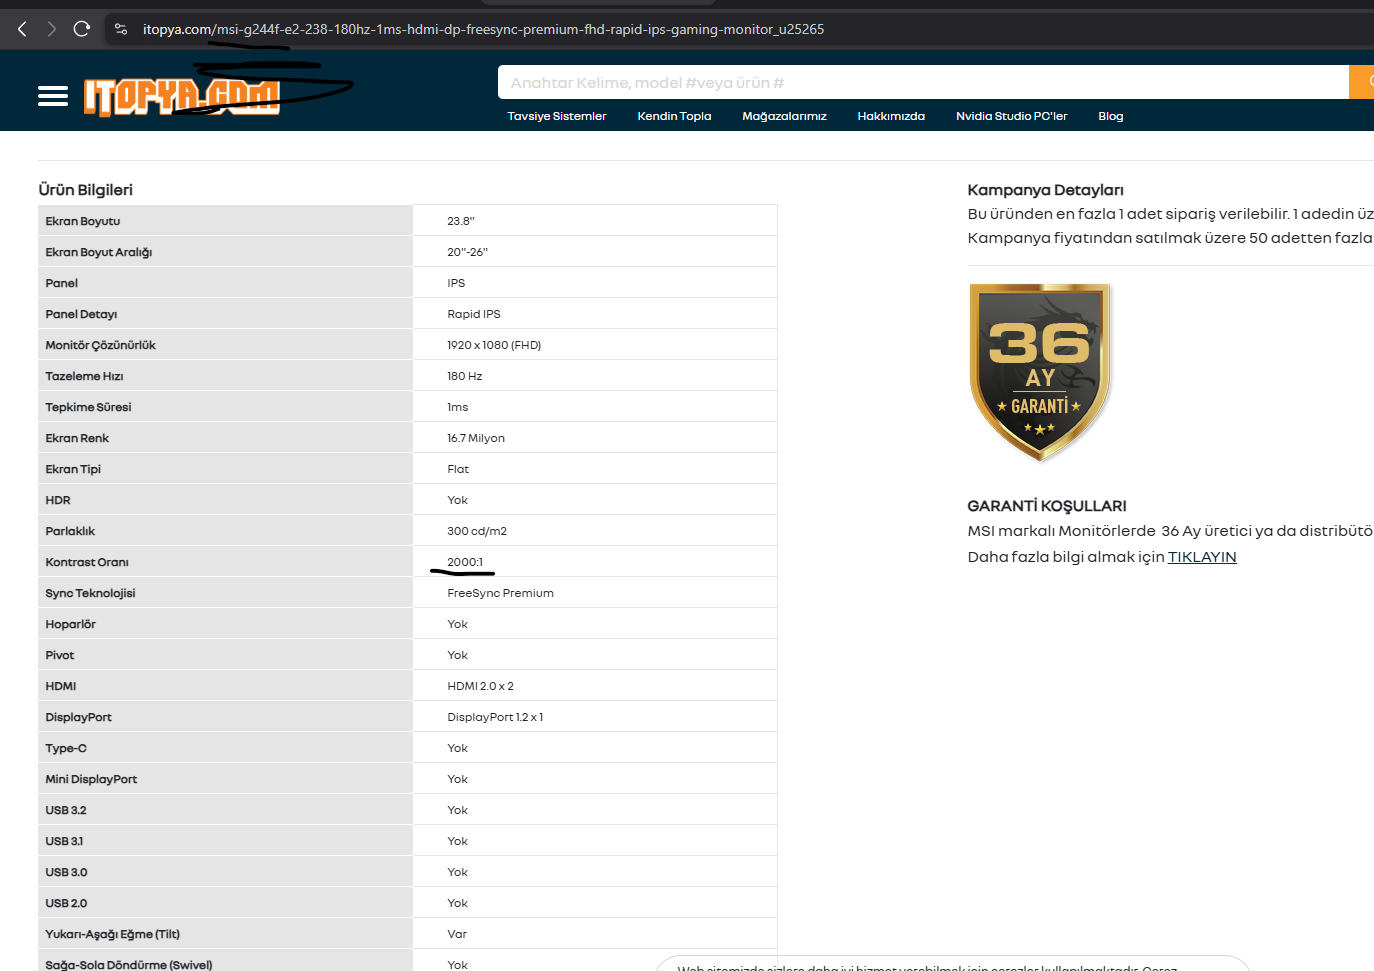Focus the Anahtar Kelime search field
This screenshot has height=971, width=1374.
point(923,82)
